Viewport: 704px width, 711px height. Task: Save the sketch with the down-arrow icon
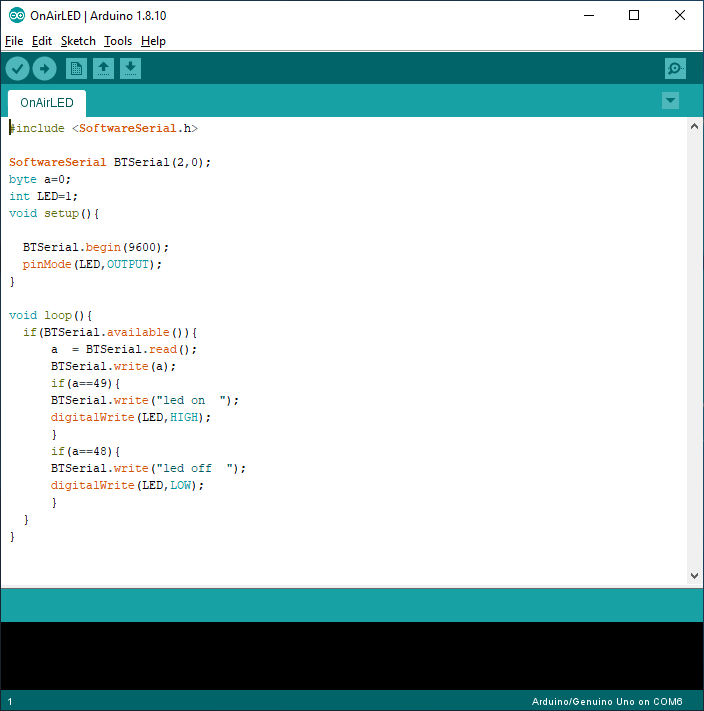pos(131,69)
